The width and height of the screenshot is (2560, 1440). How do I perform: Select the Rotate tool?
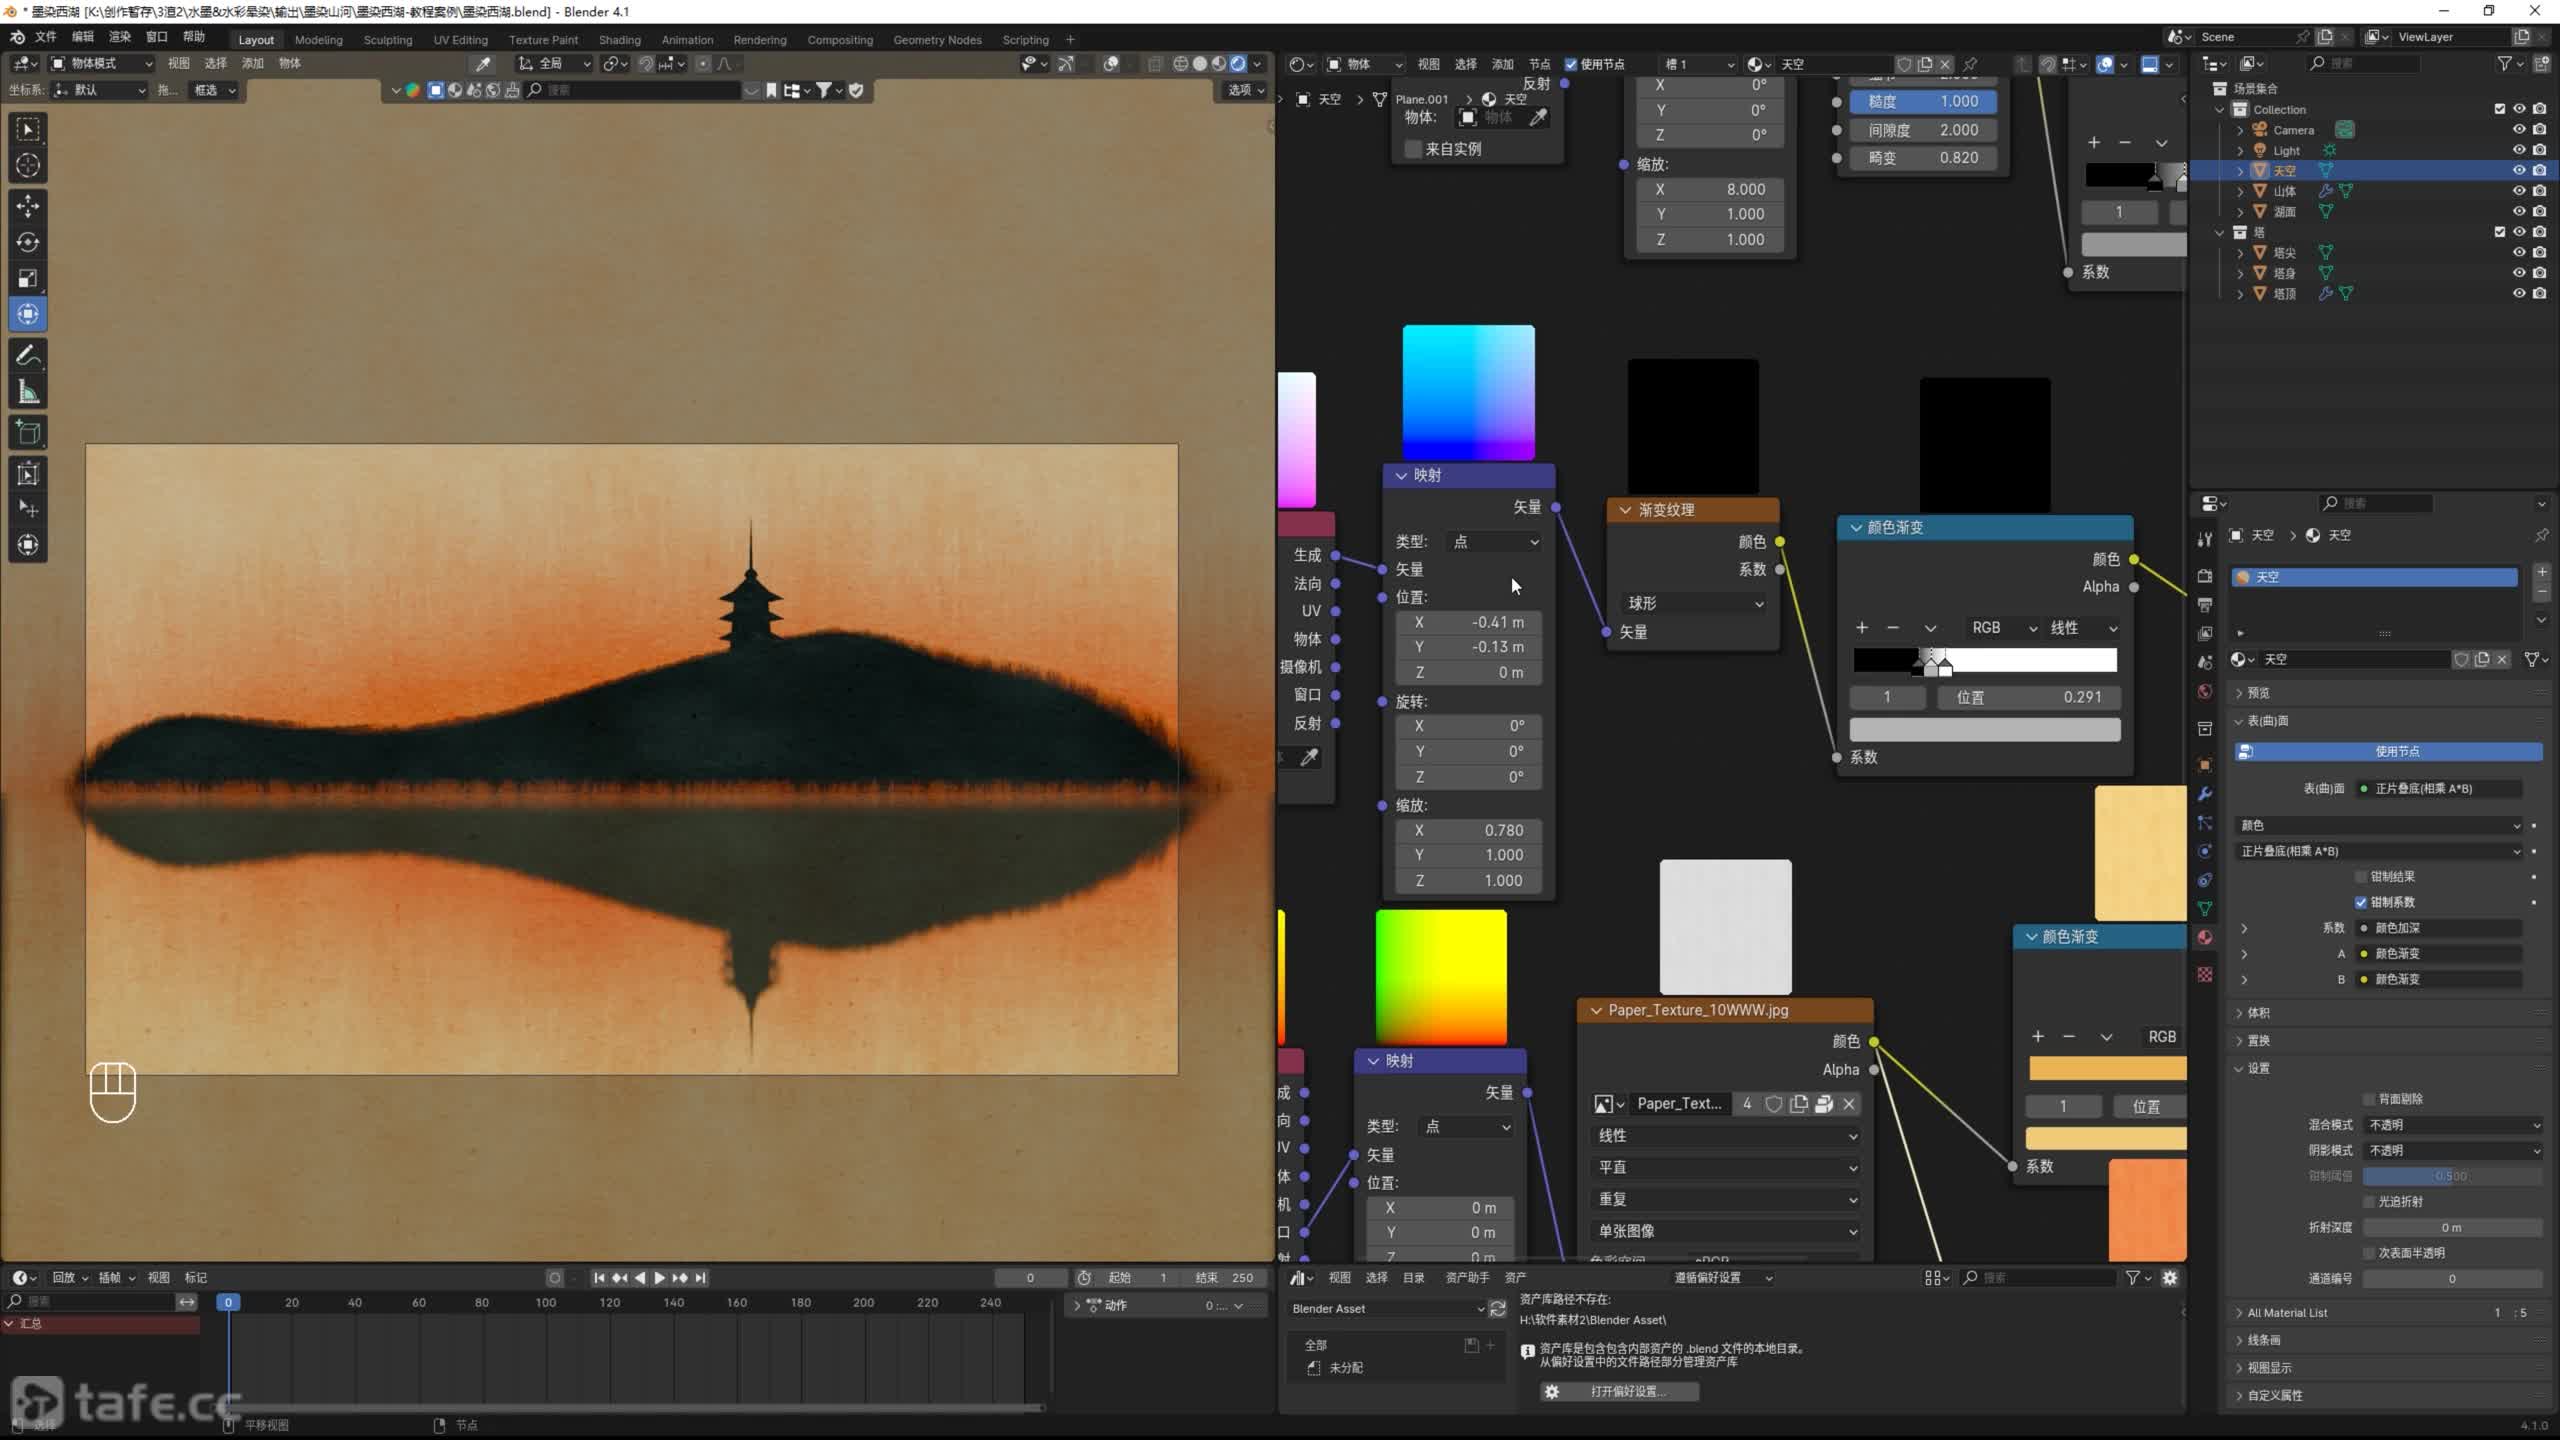click(28, 242)
